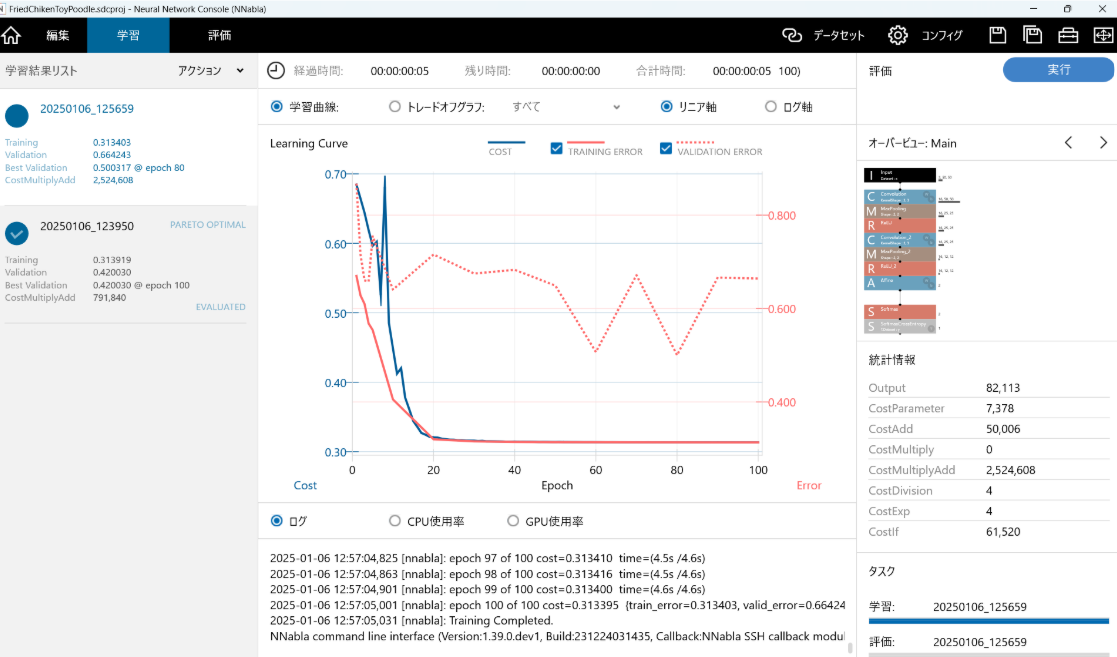Viewport: 1117px width, 657px height.
Task: Select the 学習曲線 radio button
Action: pyautogui.click(x=276, y=107)
